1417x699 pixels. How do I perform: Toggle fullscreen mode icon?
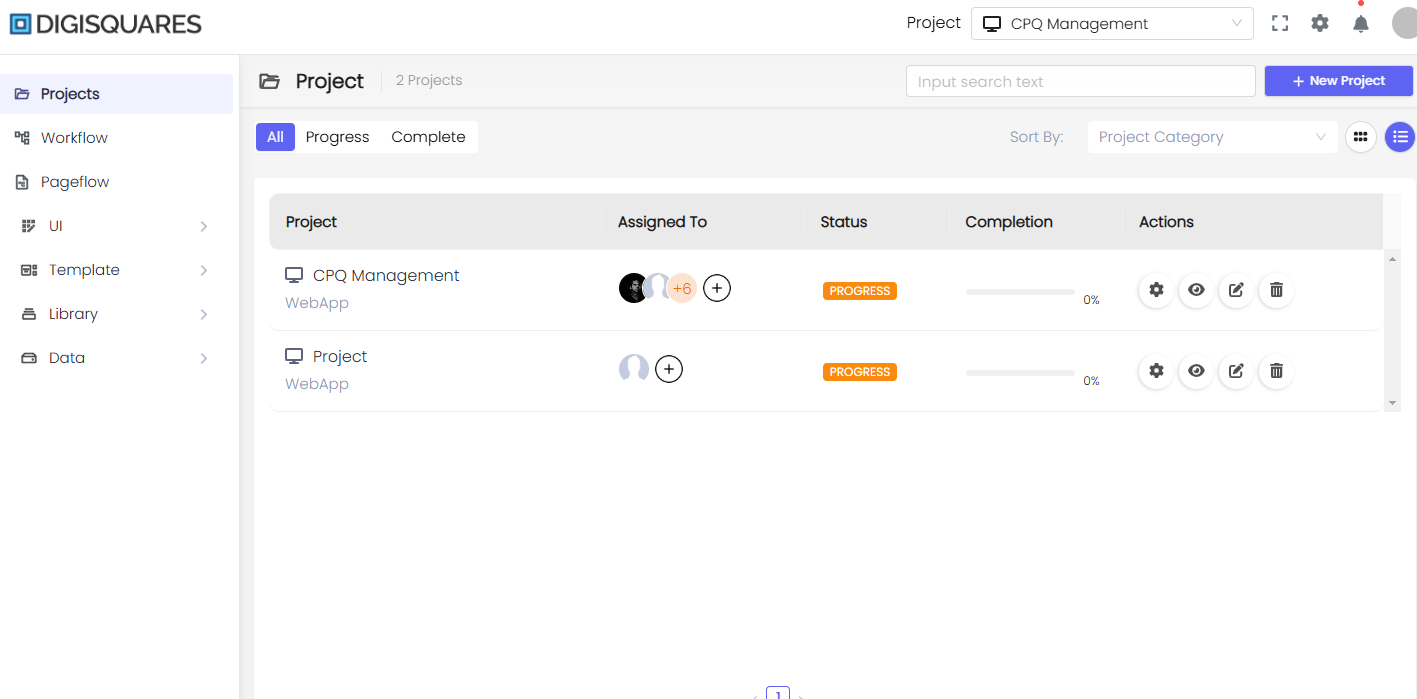tap(1280, 23)
